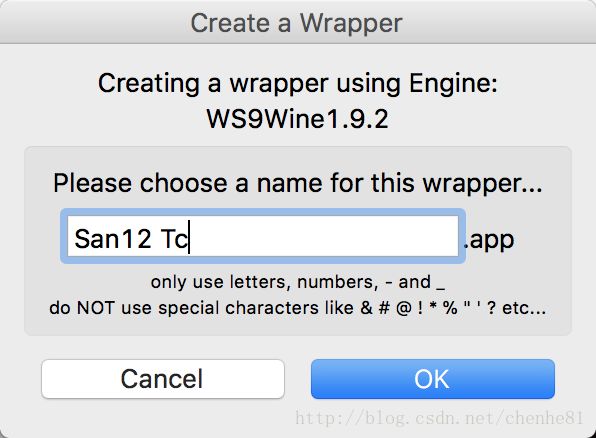Click the word 'San12' in the field
Image resolution: width=596 pixels, height=438 pixels.
(113, 239)
